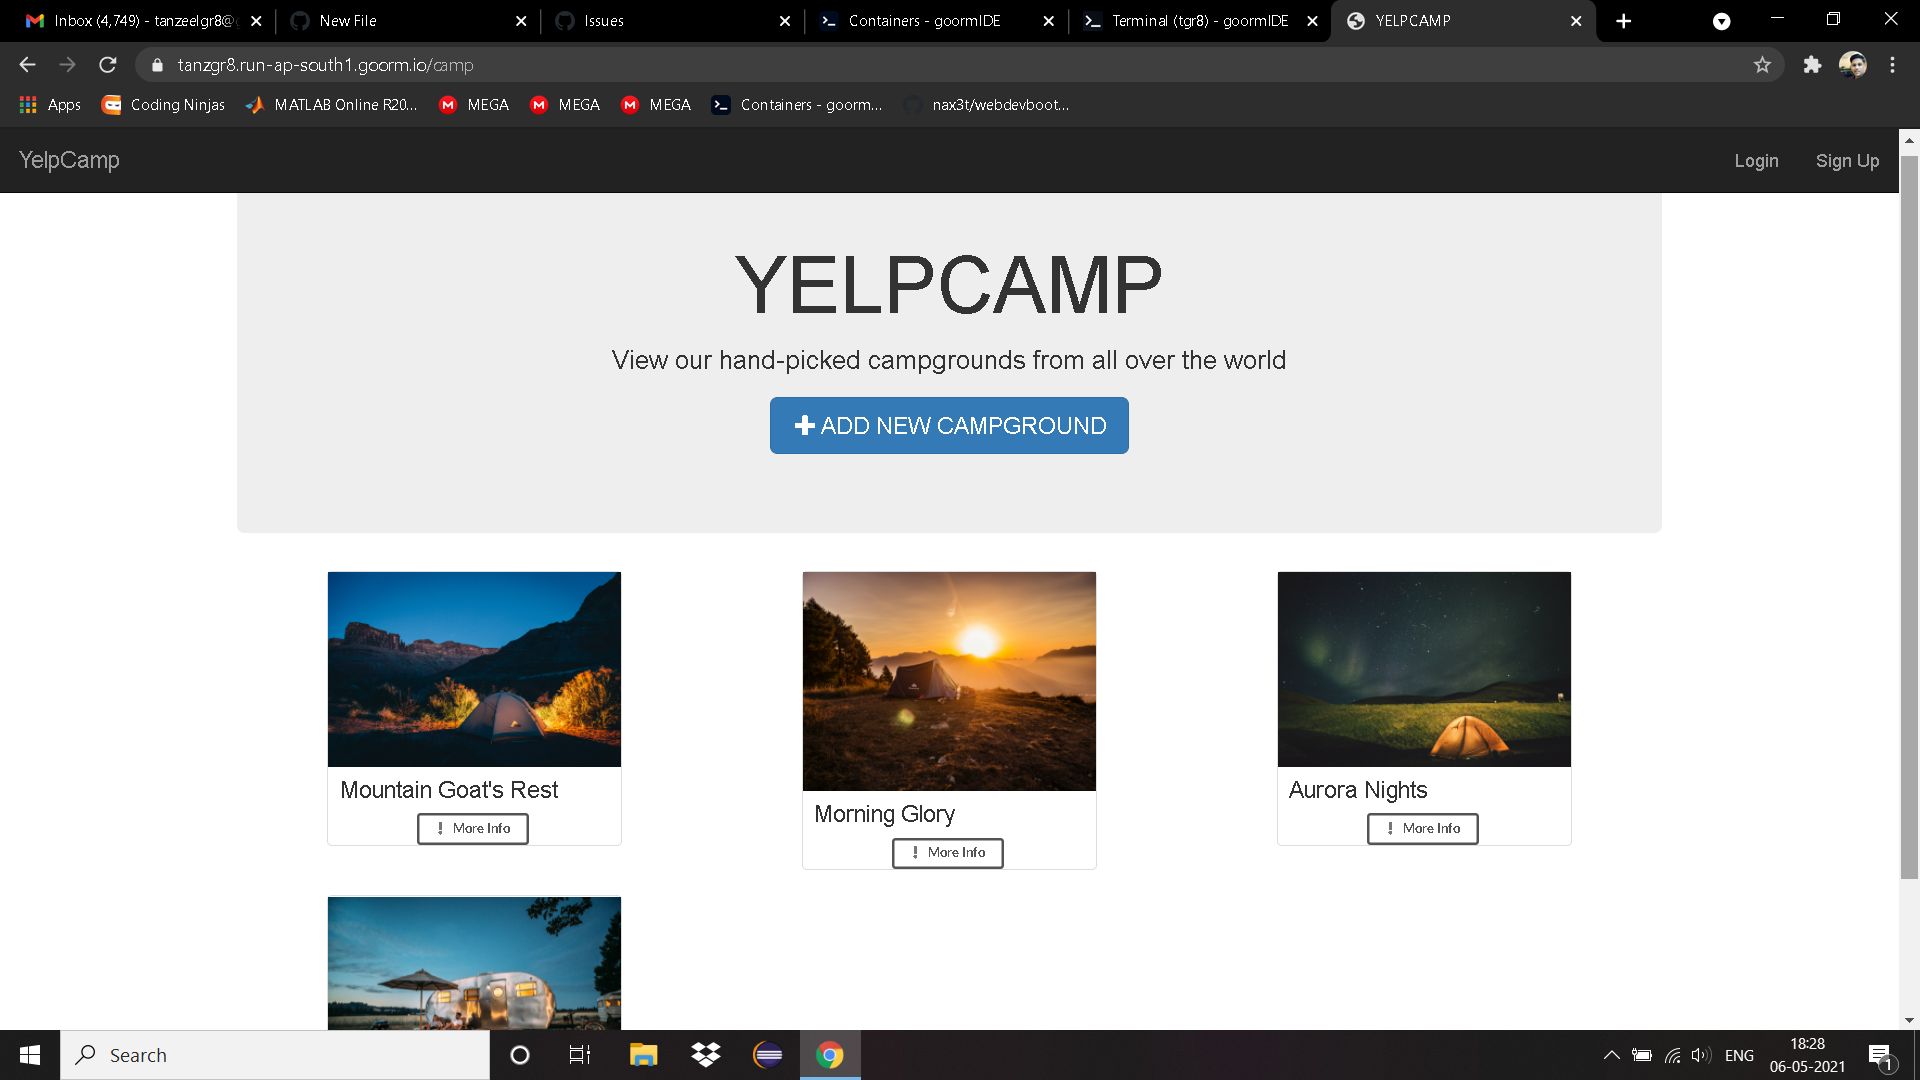Open File Explorer from the taskbar
This screenshot has width=1920, height=1080.
pos(643,1054)
